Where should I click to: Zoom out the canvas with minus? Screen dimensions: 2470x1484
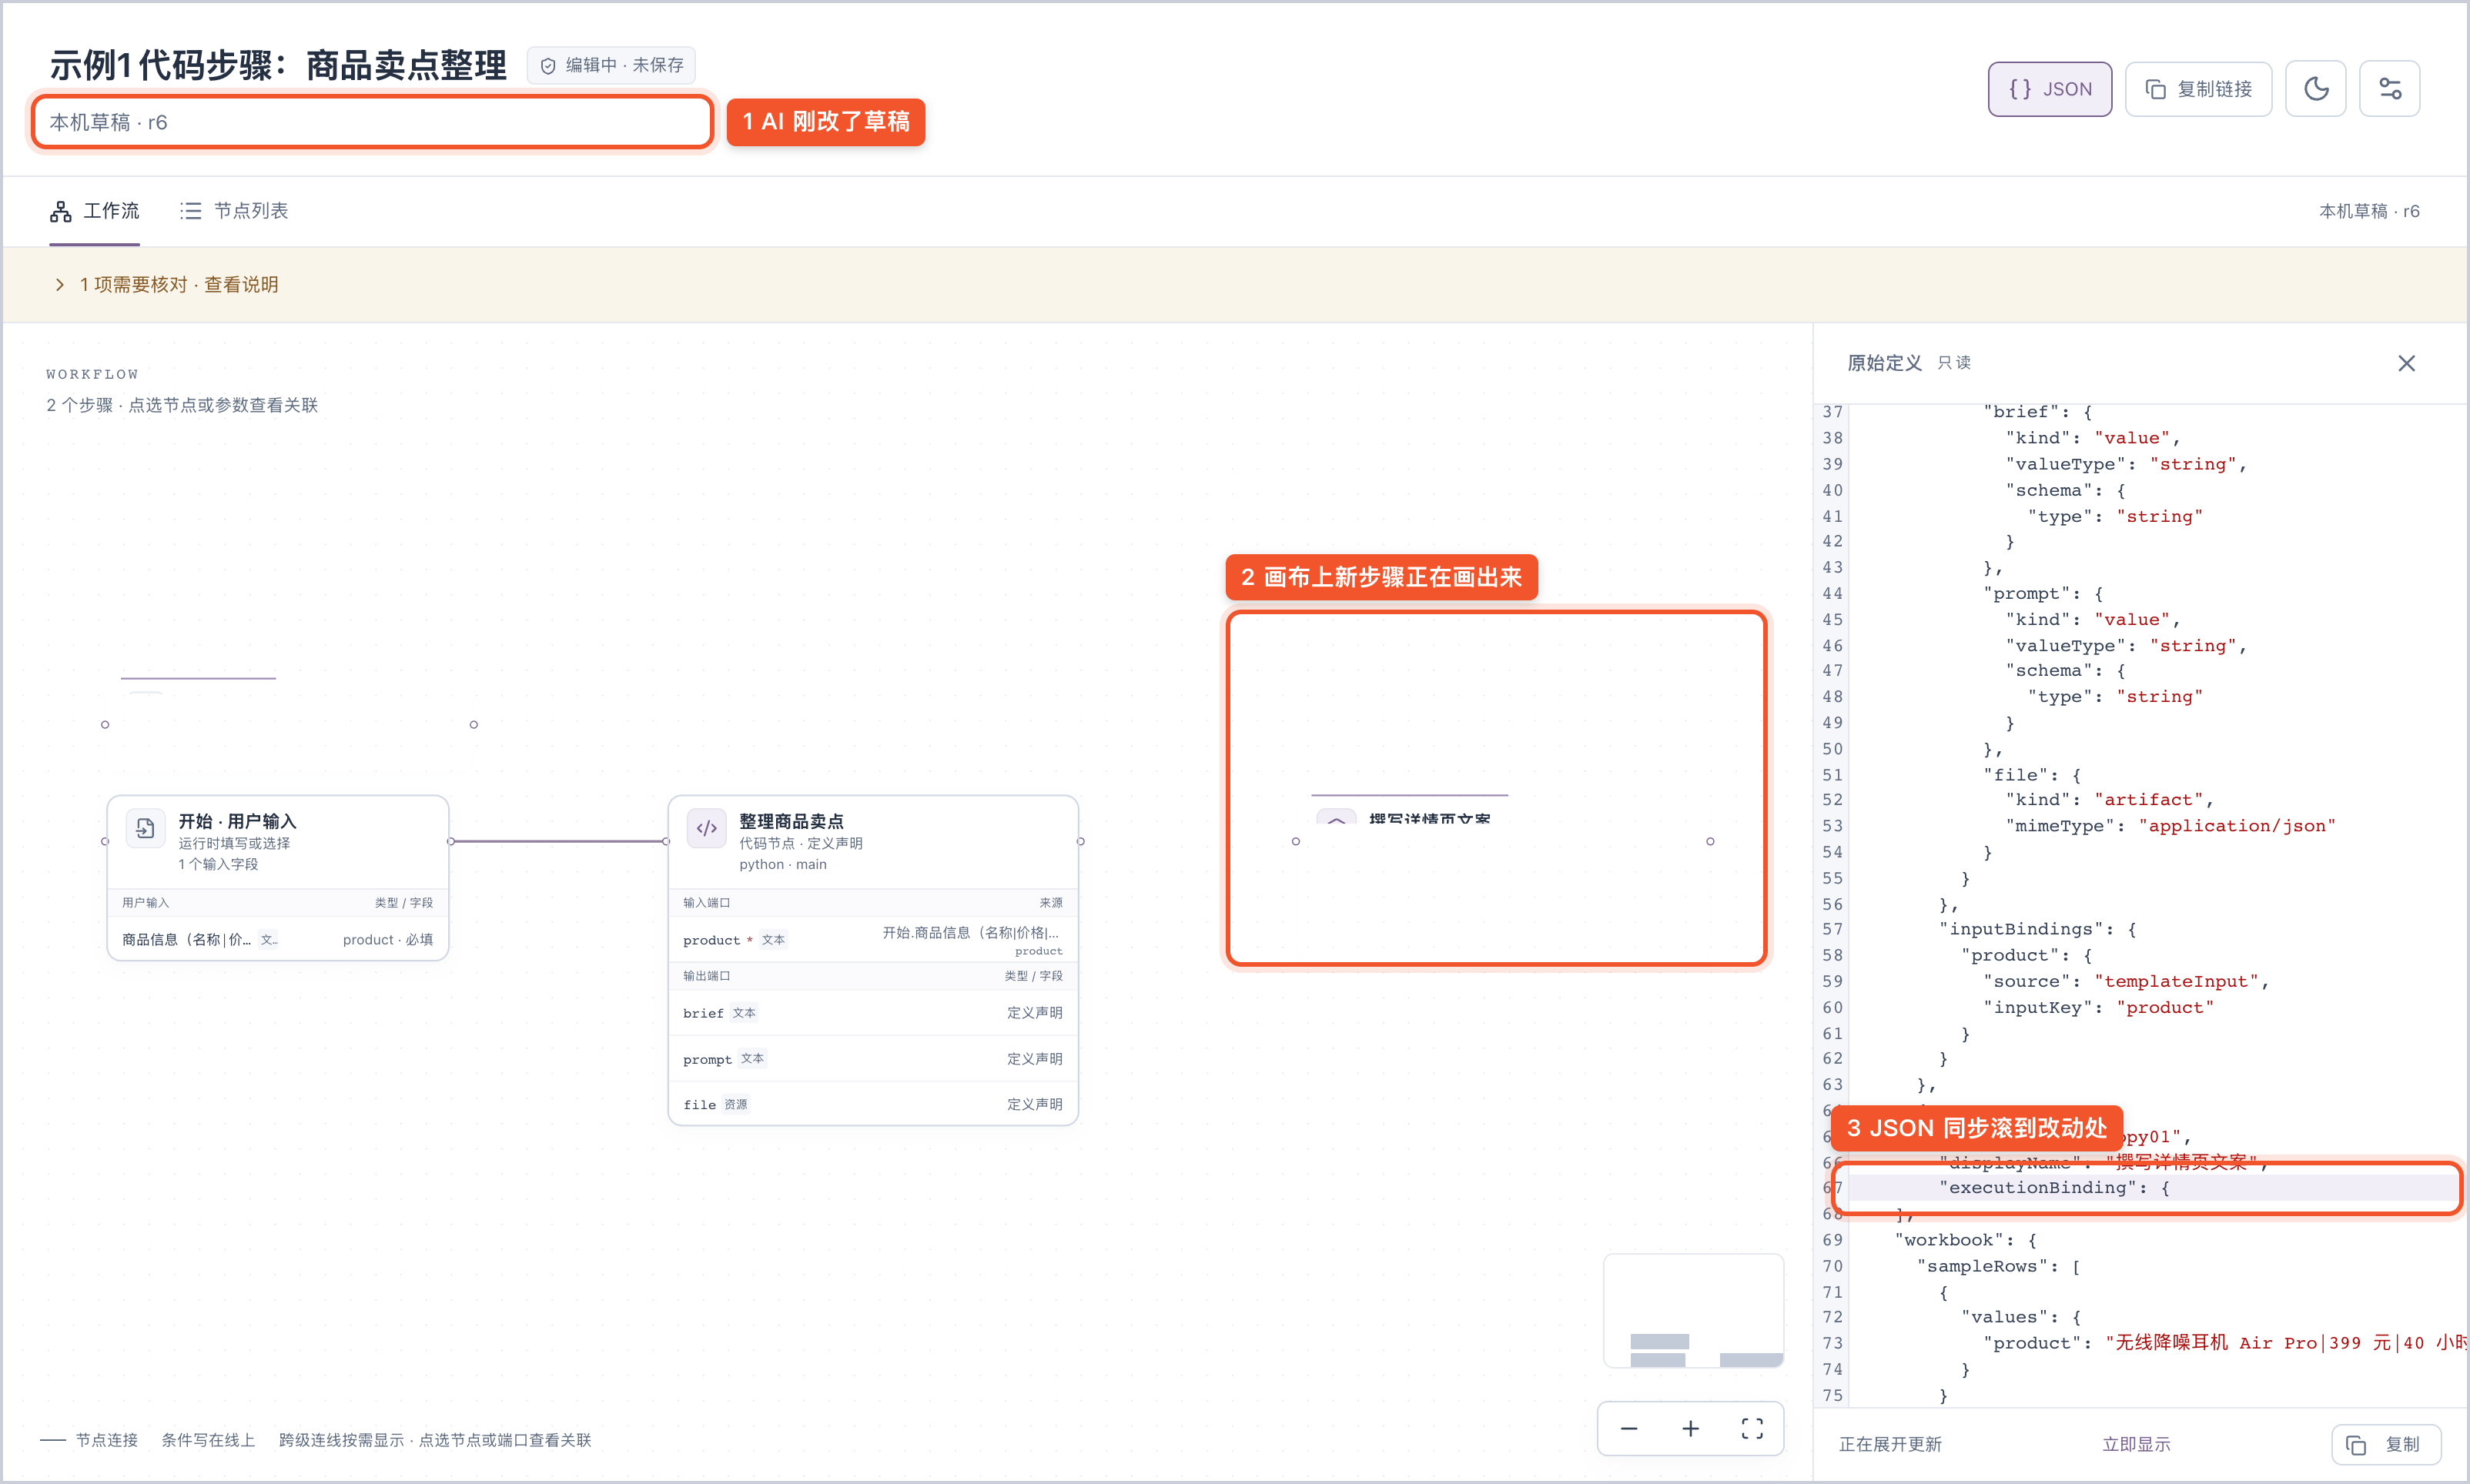pos(1629,1428)
